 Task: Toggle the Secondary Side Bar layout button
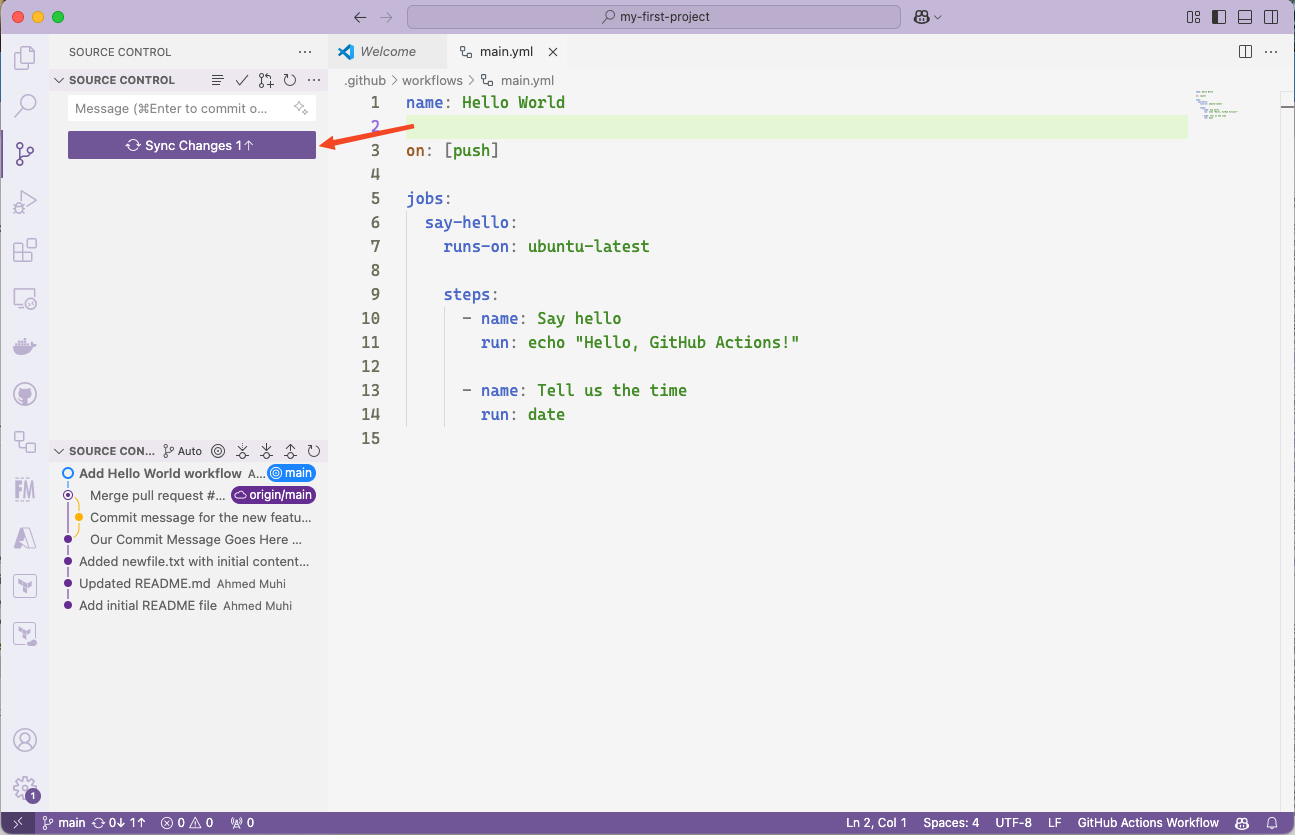point(1271,17)
